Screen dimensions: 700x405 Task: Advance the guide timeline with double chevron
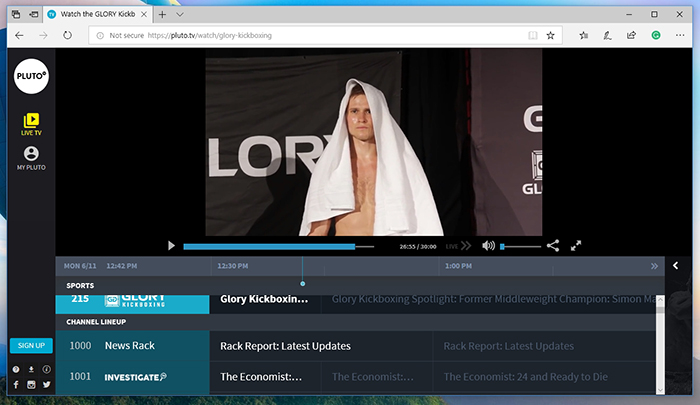pos(654,266)
